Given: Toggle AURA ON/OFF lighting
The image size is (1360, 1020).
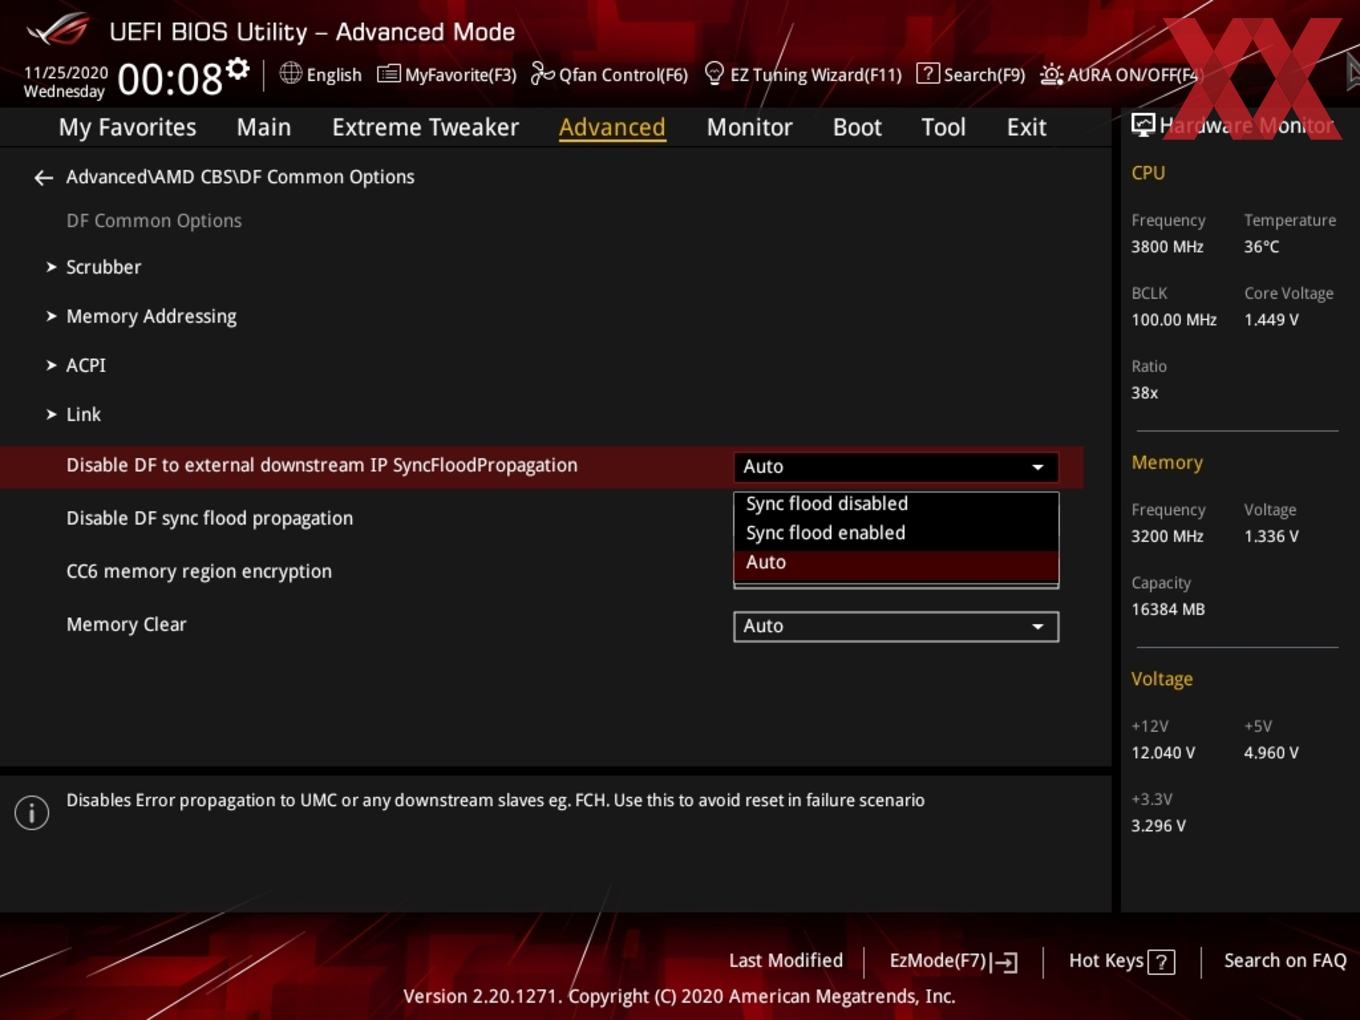Looking at the screenshot, I should click(x=1119, y=74).
